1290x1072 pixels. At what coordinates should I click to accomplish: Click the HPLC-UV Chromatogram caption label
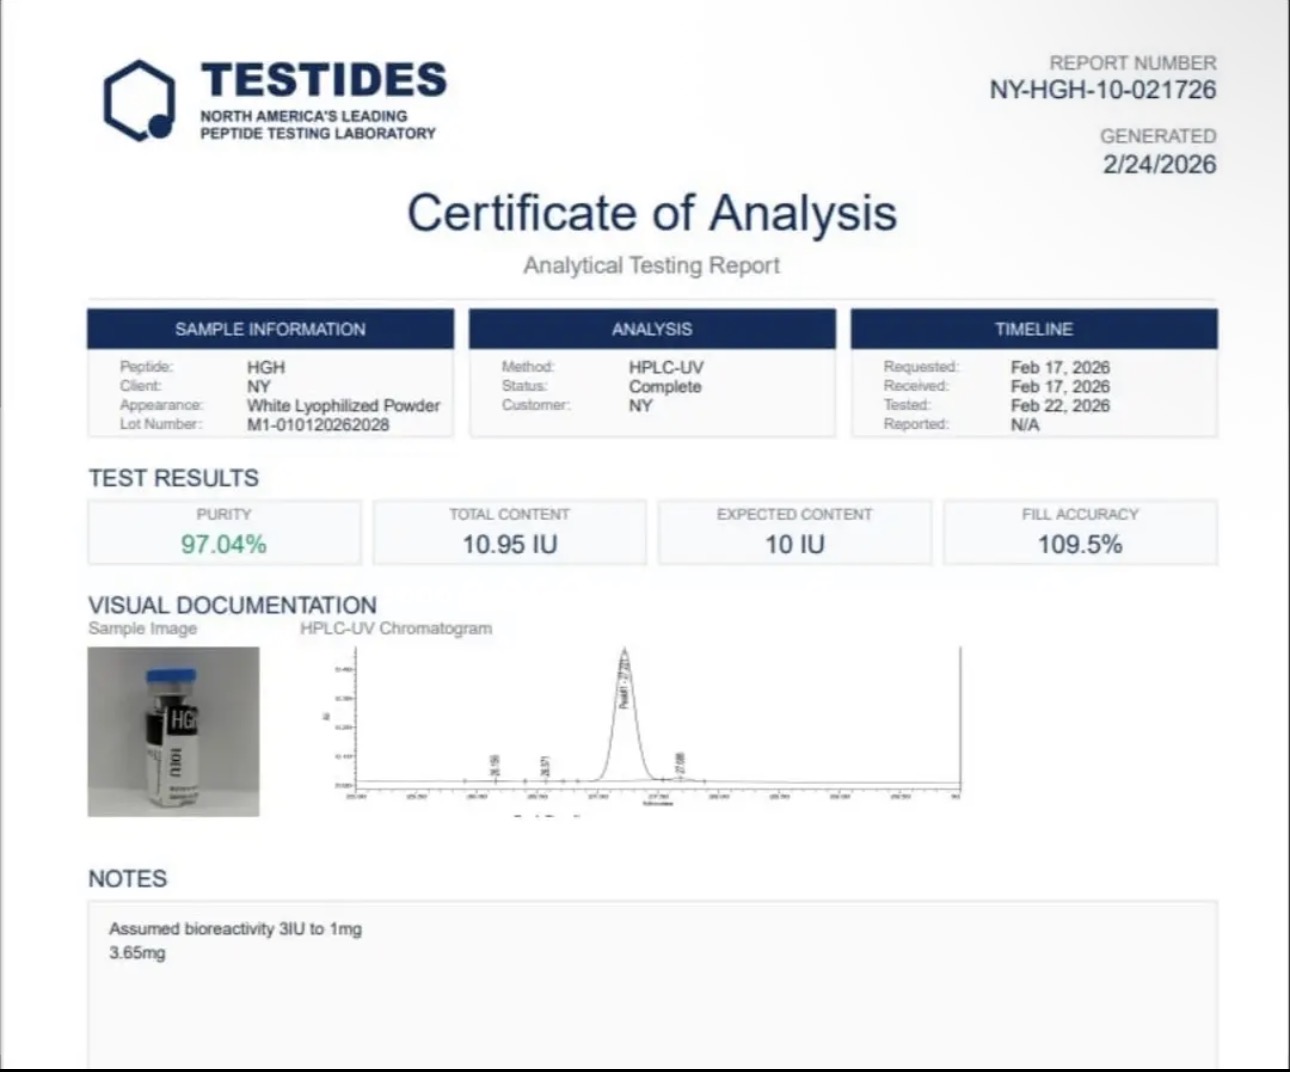pyautogui.click(x=396, y=628)
